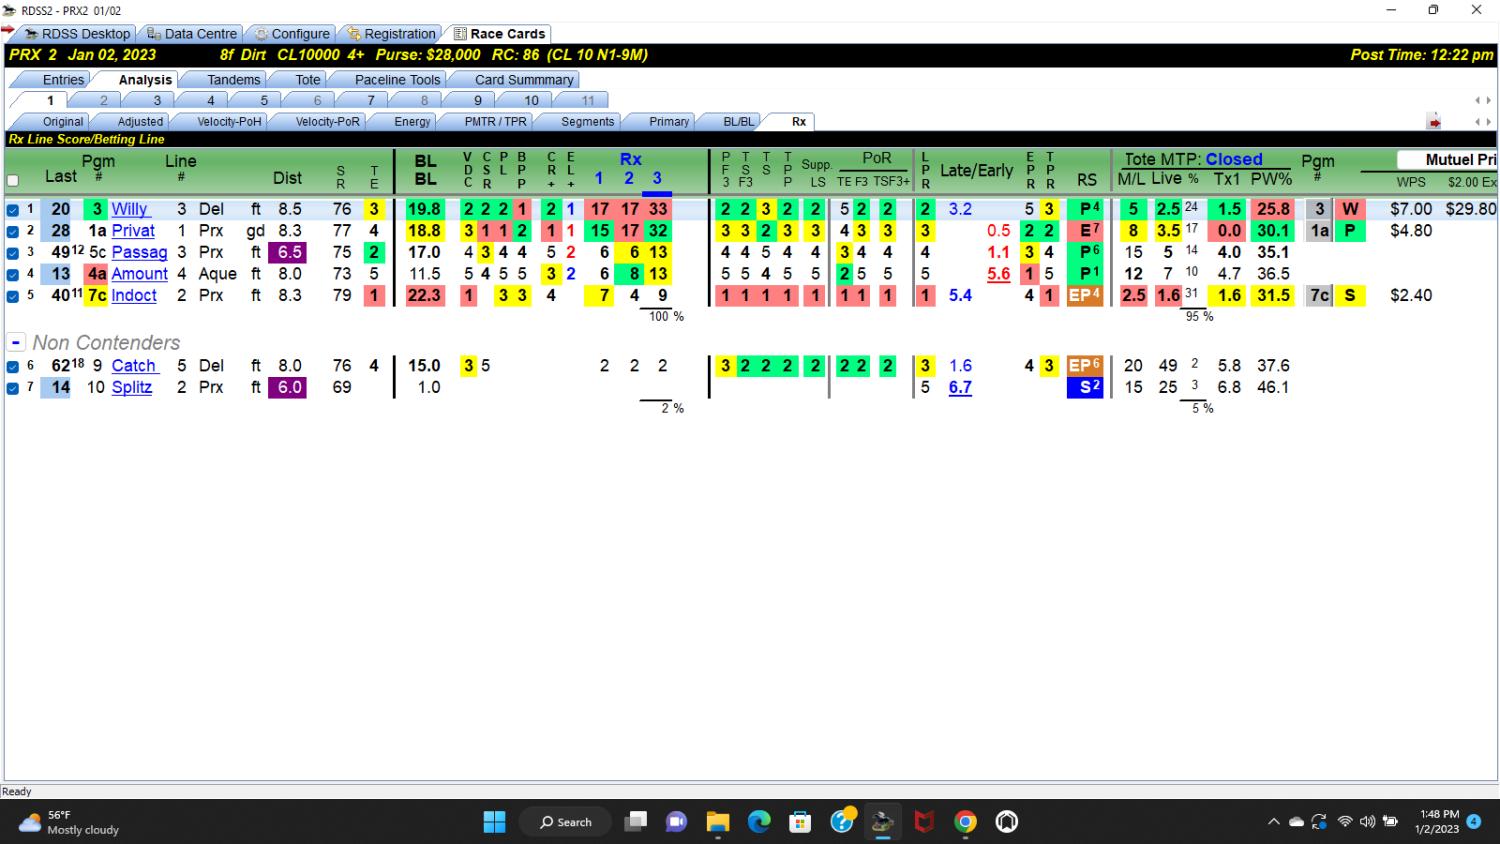Open the Amount horse link

point(139,274)
